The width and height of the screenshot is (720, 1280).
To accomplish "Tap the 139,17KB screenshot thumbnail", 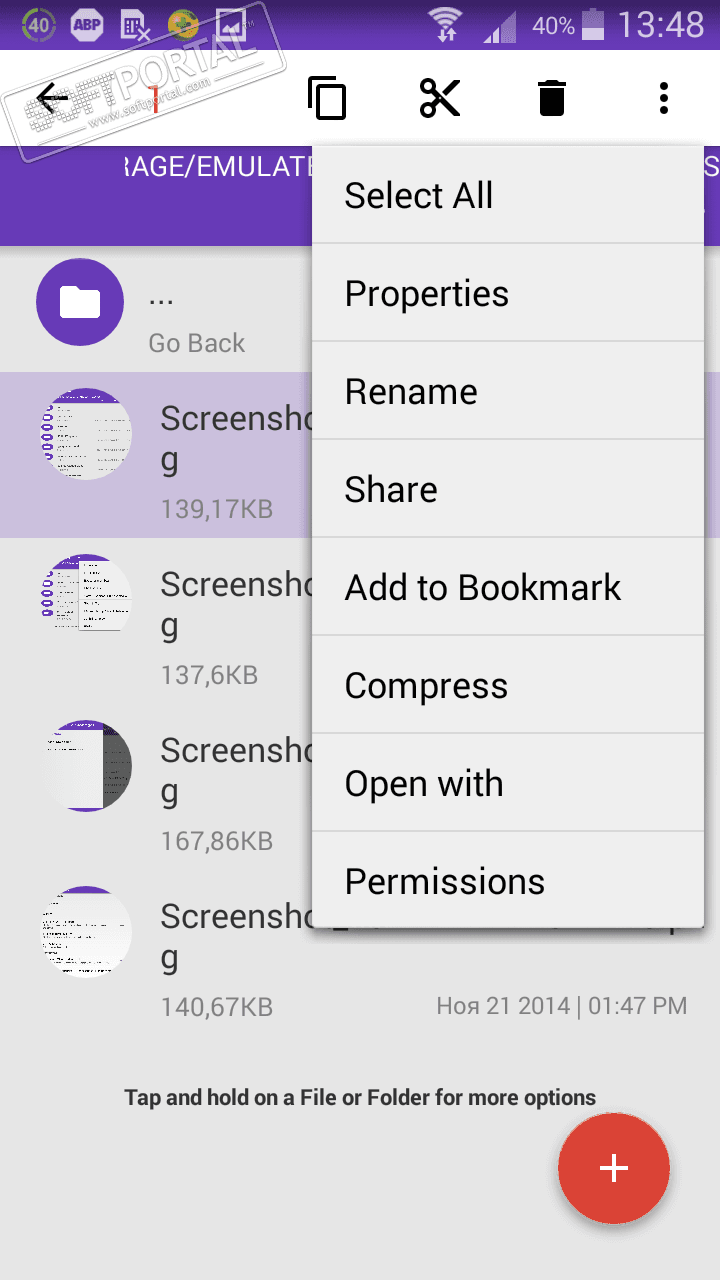I will pyautogui.click(x=87, y=434).
